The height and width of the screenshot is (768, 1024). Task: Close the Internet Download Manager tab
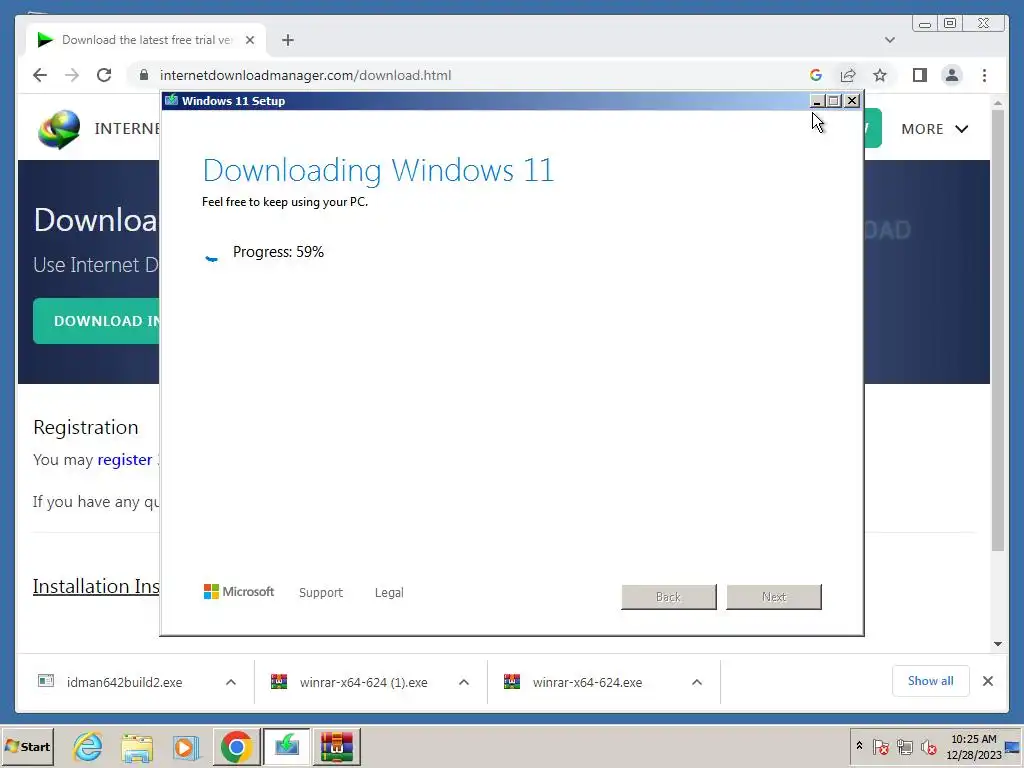249,40
